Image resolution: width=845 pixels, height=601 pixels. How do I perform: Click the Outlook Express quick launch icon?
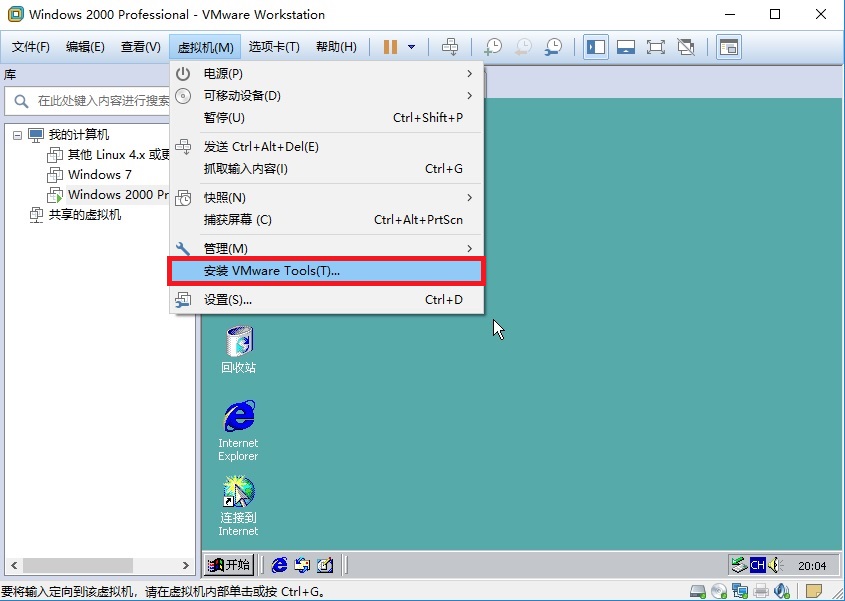(302, 565)
